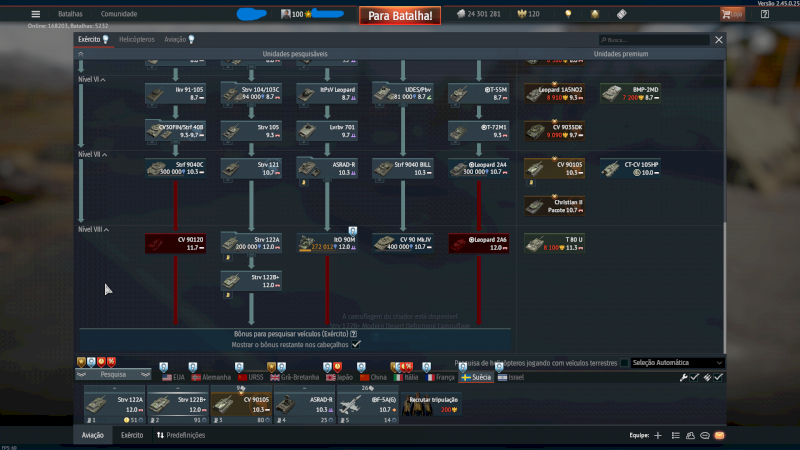
Task: Select the Strv 122A vehicle in tree
Action: [250, 243]
